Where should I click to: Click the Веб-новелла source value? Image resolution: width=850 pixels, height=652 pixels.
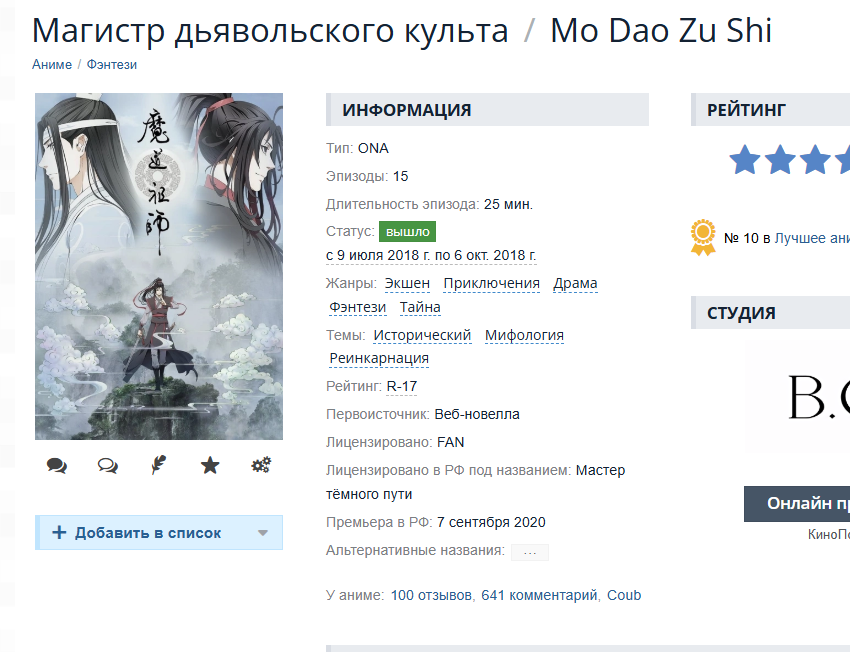(477, 415)
